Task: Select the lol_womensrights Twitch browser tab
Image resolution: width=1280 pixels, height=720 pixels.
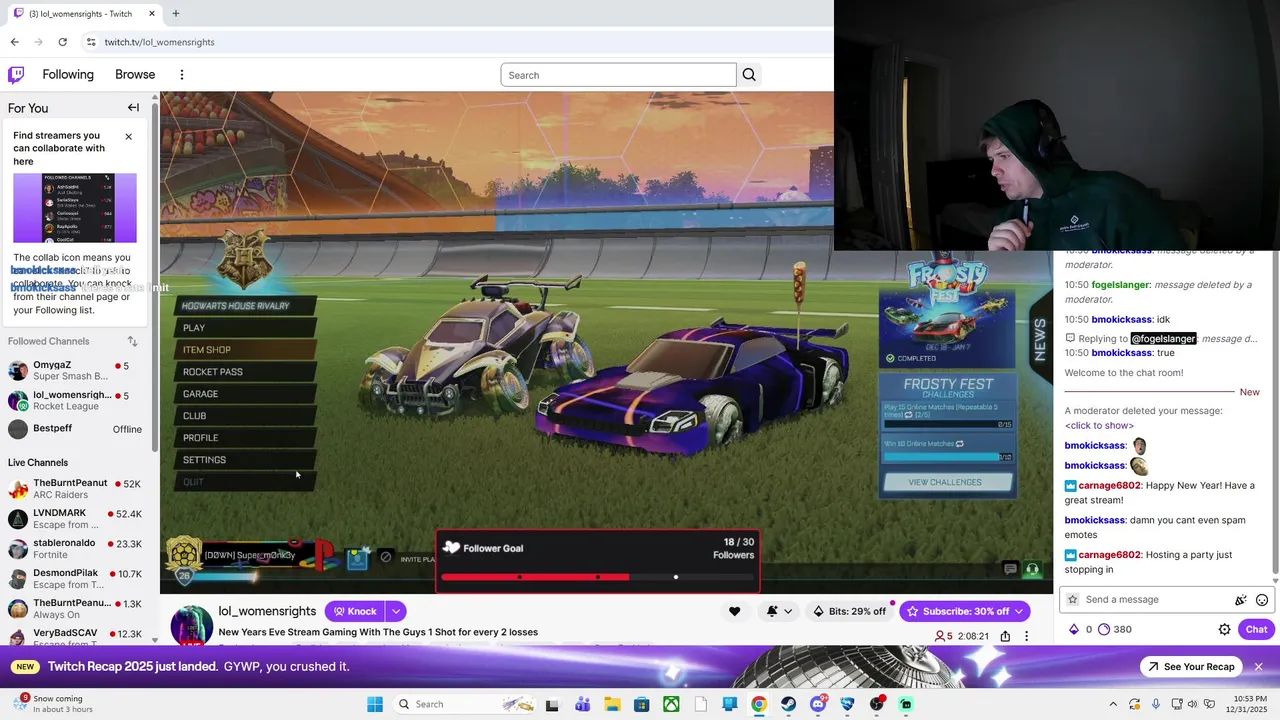Action: point(85,14)
